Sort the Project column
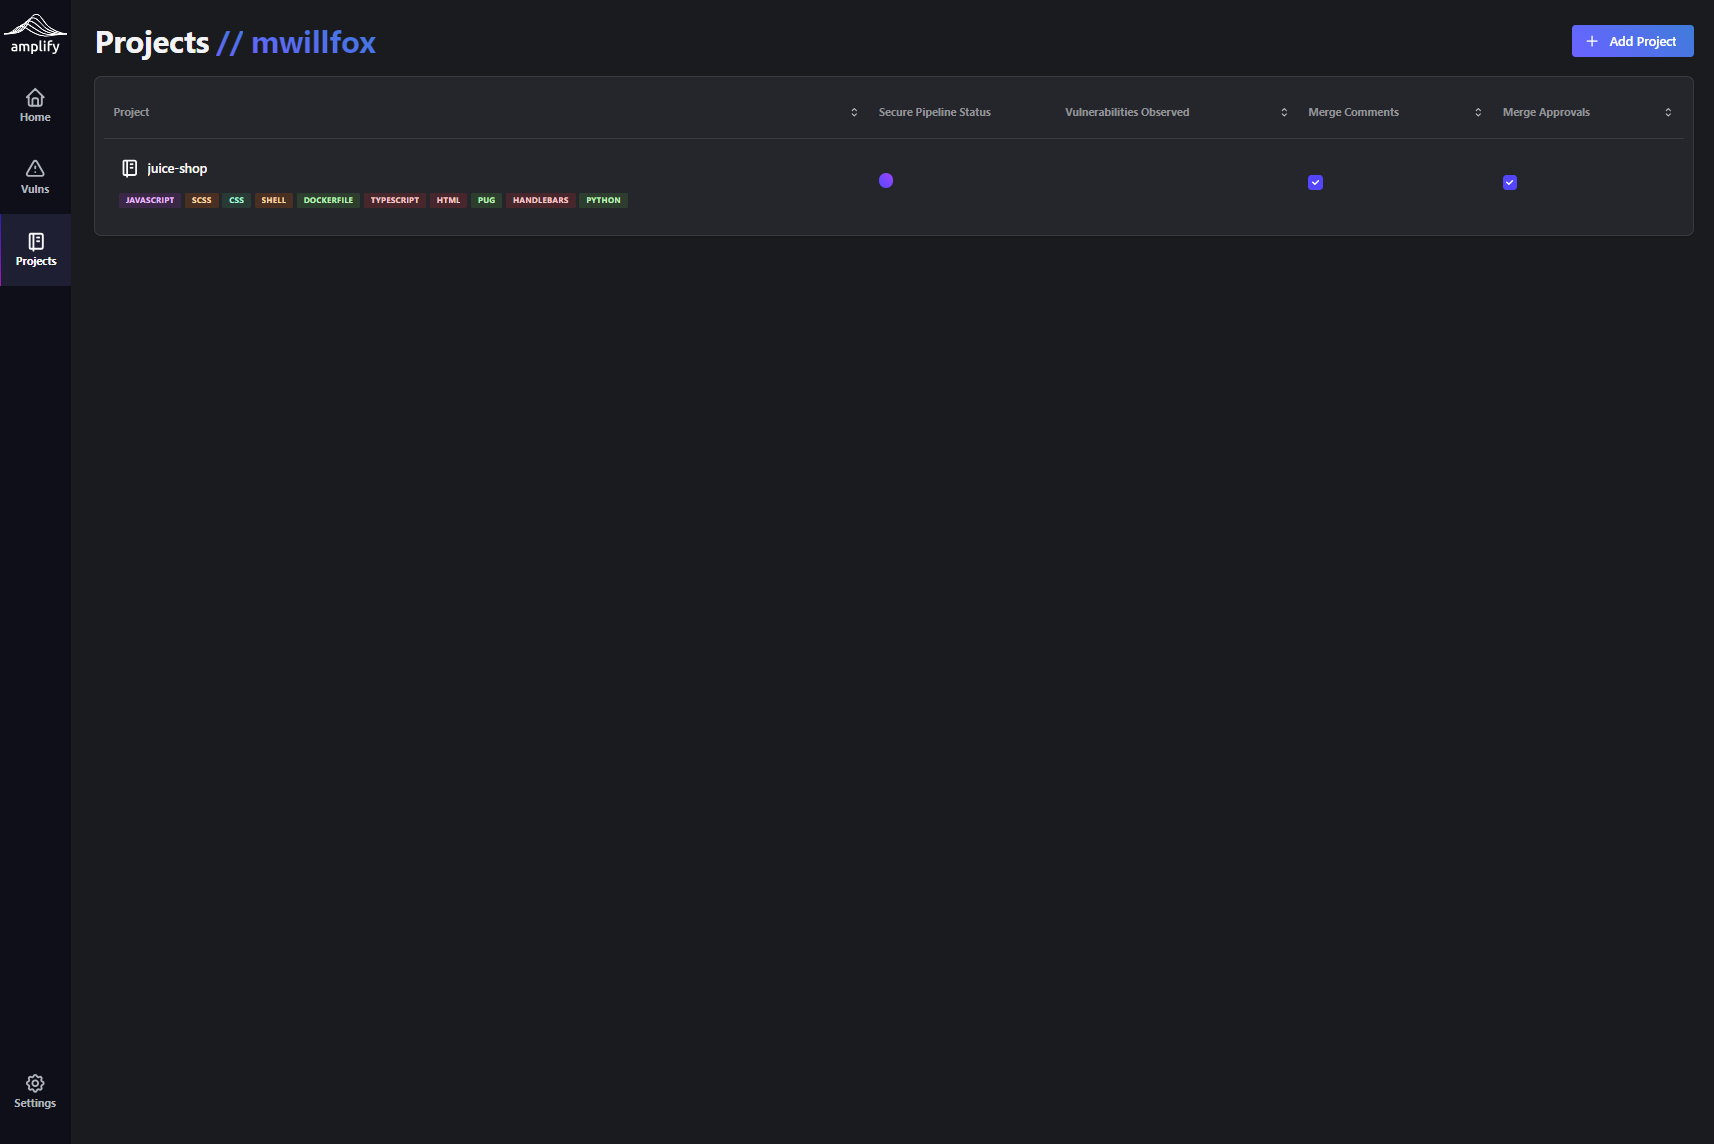 coord(854,112)
